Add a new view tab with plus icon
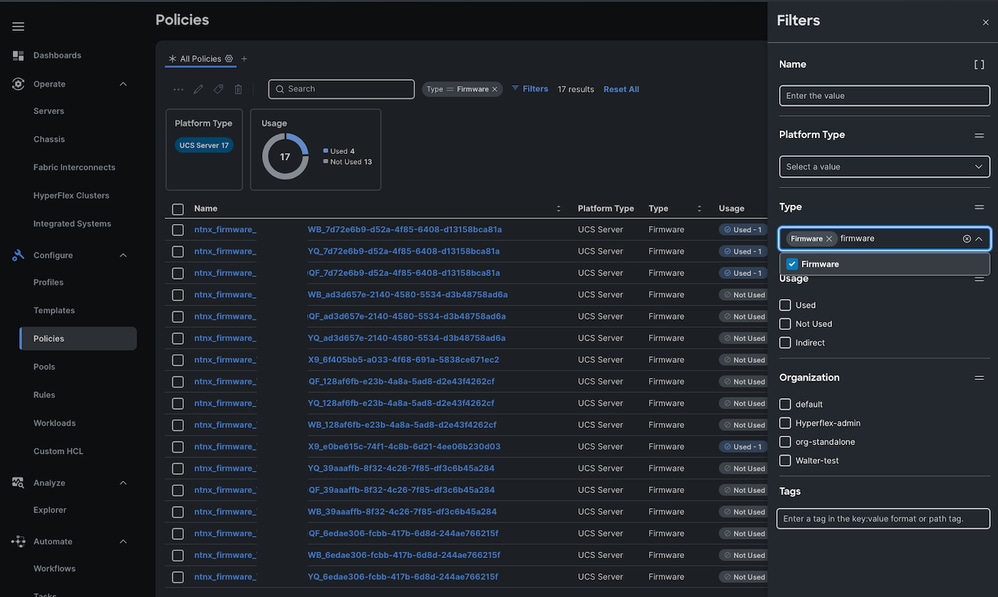The image size is (998, 597). point(244,59)
